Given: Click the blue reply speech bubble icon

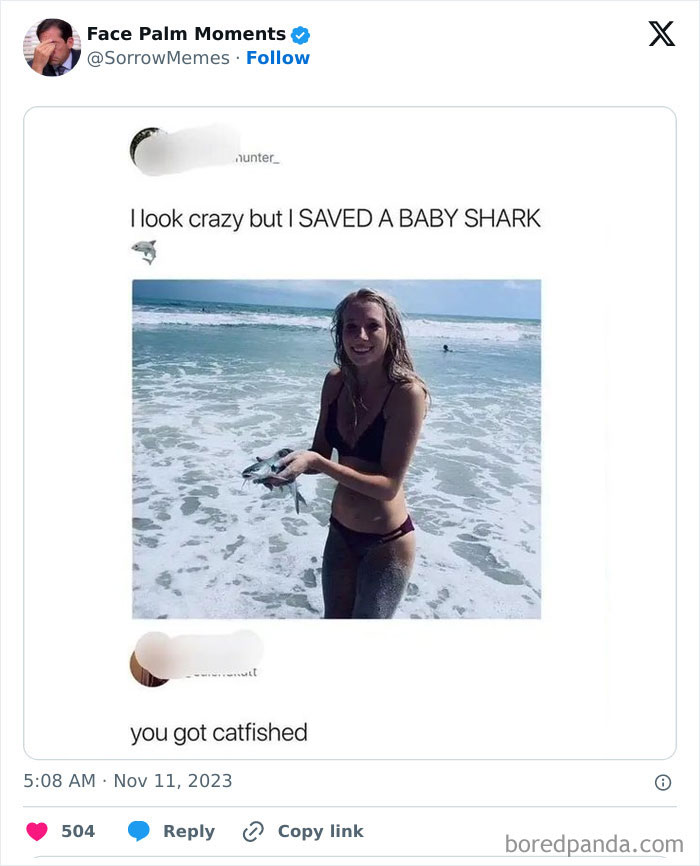Looking at the screenshot, I should [x=139, y=832].
